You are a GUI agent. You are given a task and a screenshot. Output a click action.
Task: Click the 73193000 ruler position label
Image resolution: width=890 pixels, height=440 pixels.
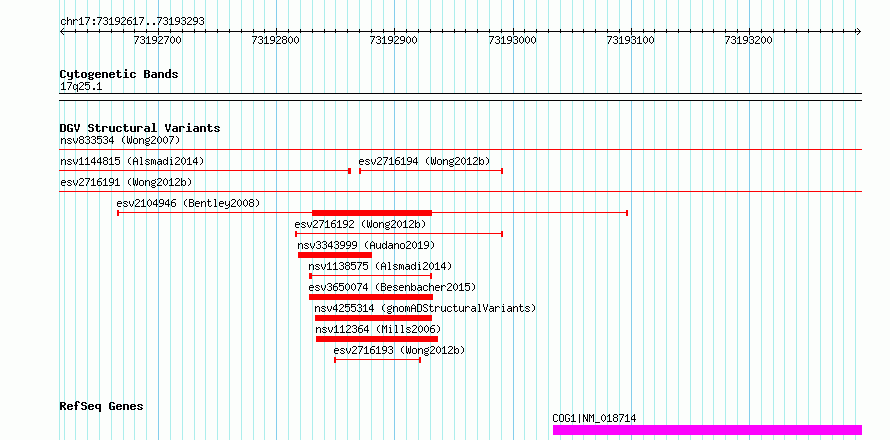click(513, 41)
